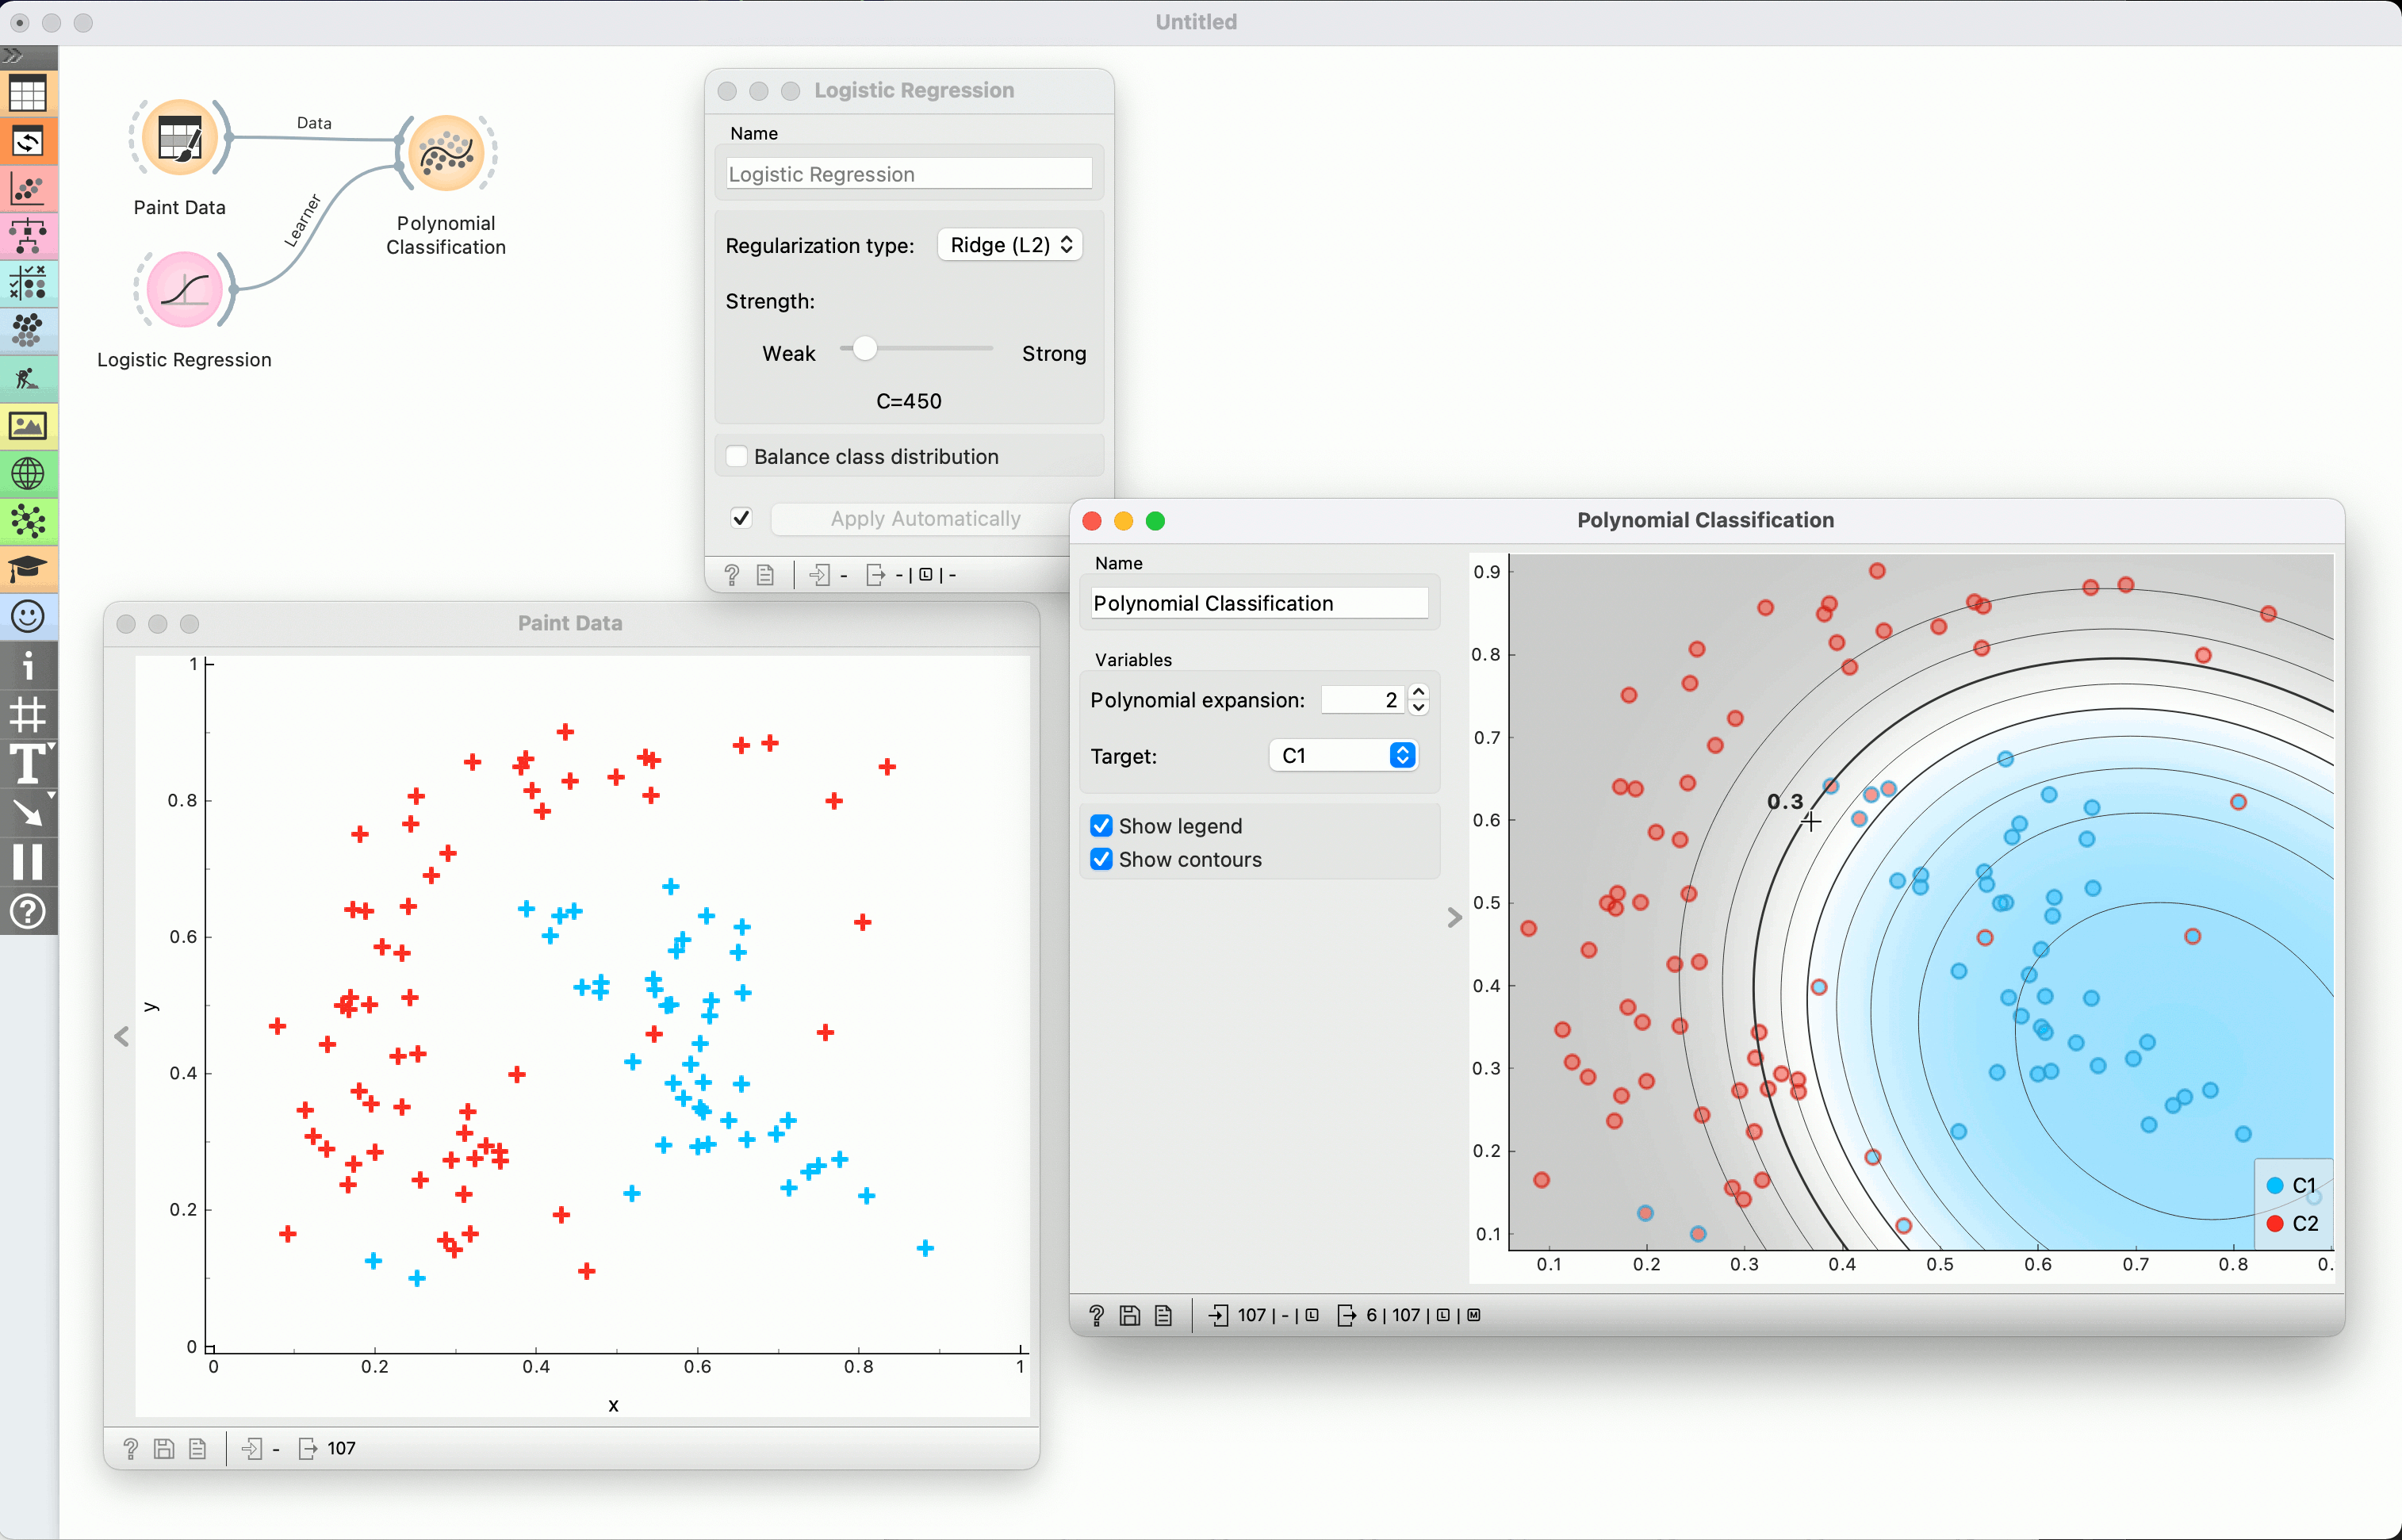2402x1540 pixels.
Task: Click the model output 'M' icon in Polynomial Classification
Action: [1473, 1315]
